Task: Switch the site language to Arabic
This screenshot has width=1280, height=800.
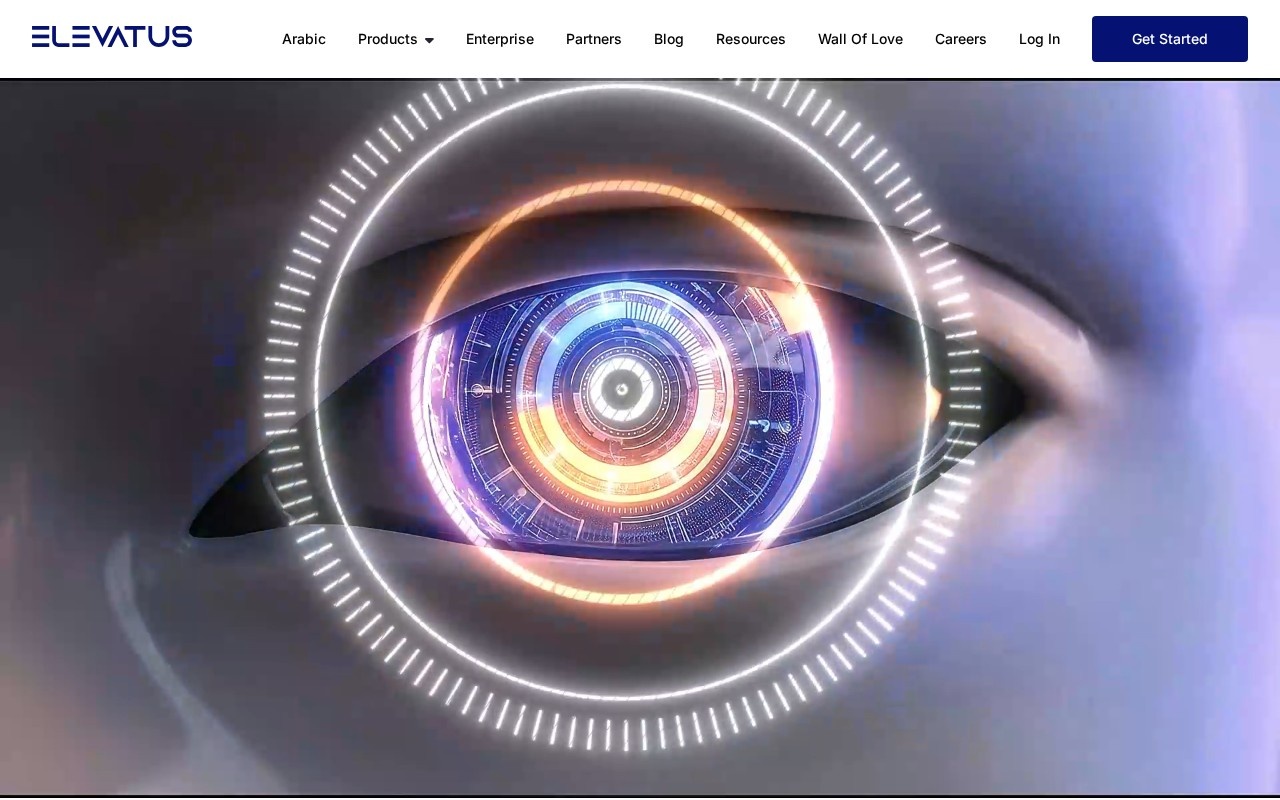Action: click(304, 39)
